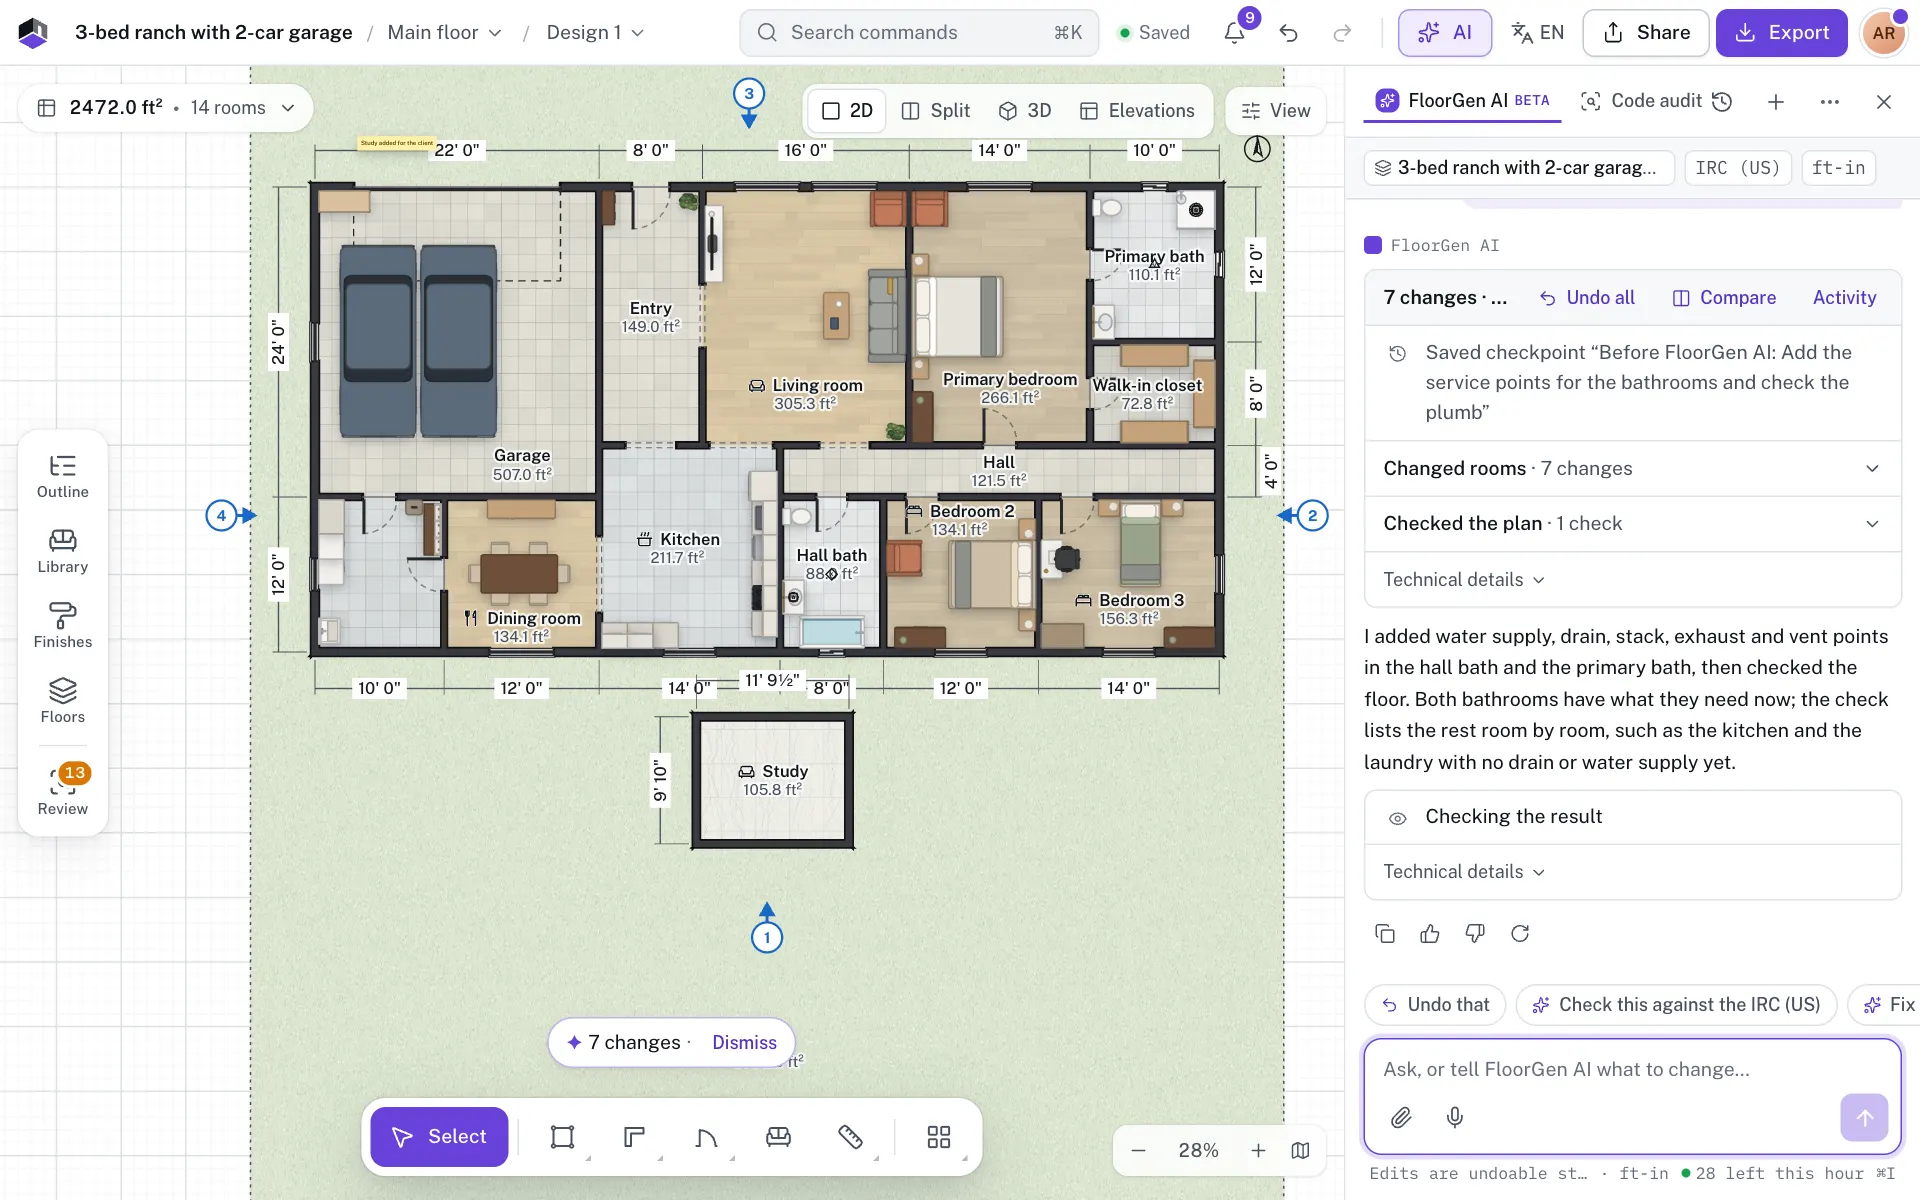Open the View options menu
Image resolution: width=1920 pixels, height=1200 pixels.
point(1276,111)
